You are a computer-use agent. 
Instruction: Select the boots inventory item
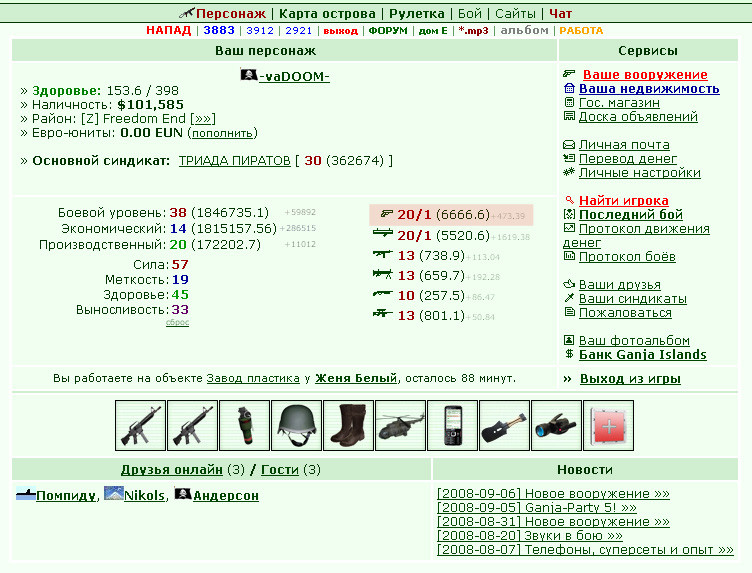(x=349, y=426)
